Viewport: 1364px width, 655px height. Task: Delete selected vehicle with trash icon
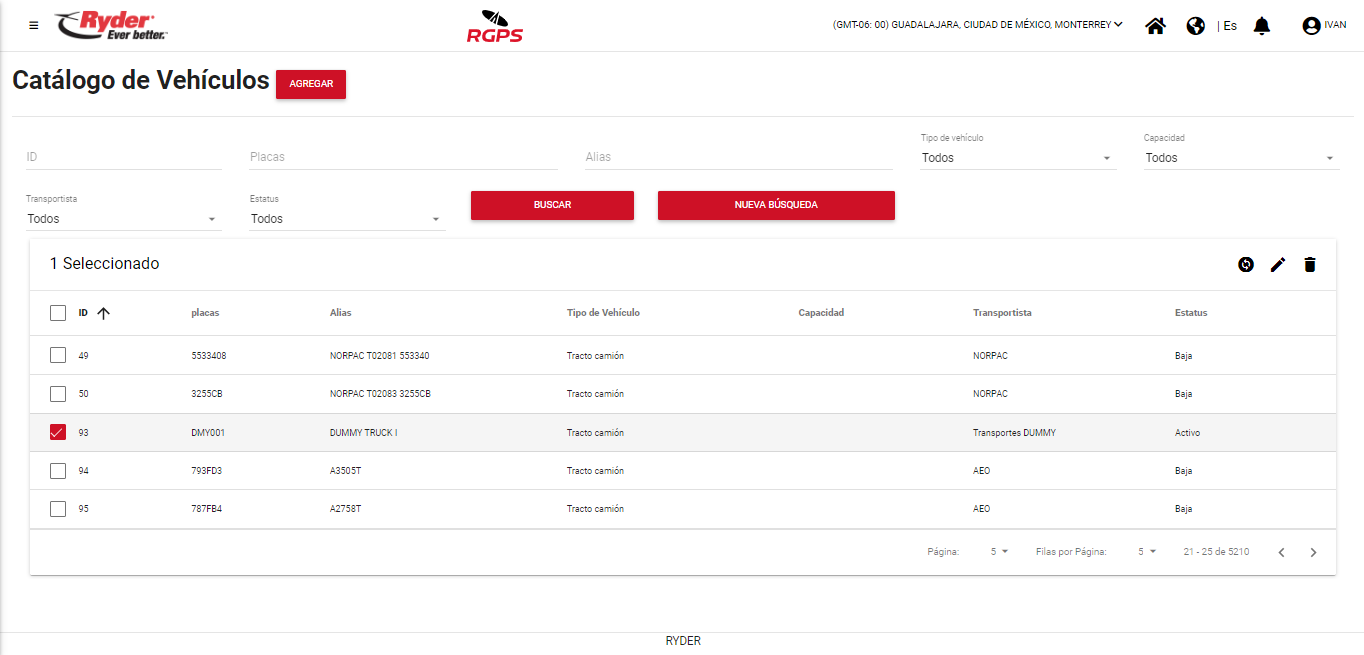point(1310,264)
